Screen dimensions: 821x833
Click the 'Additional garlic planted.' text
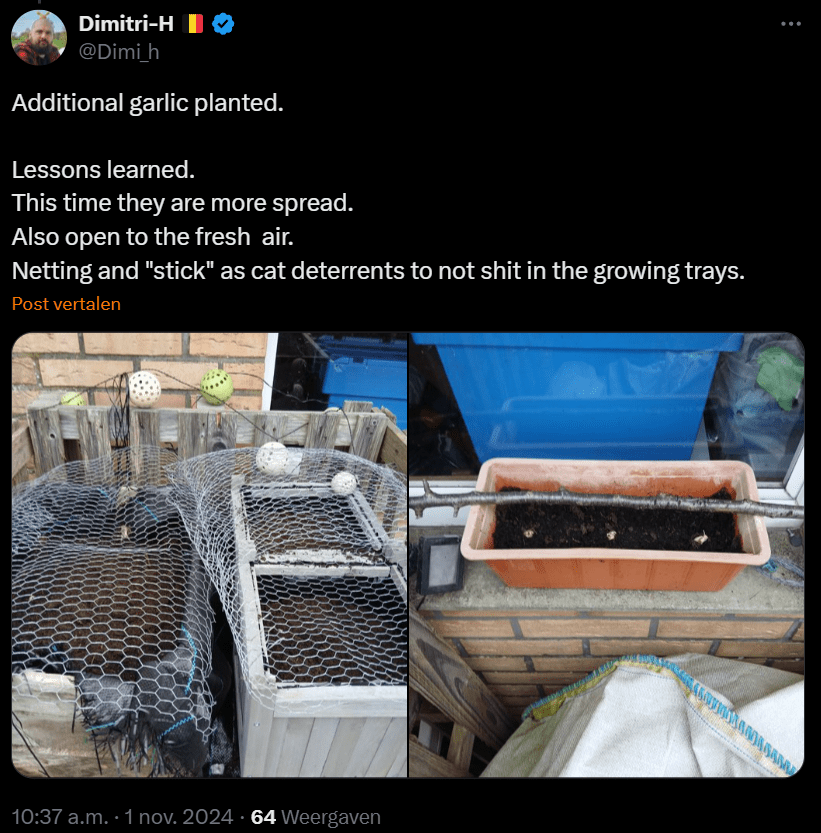[x=147, y=103]
